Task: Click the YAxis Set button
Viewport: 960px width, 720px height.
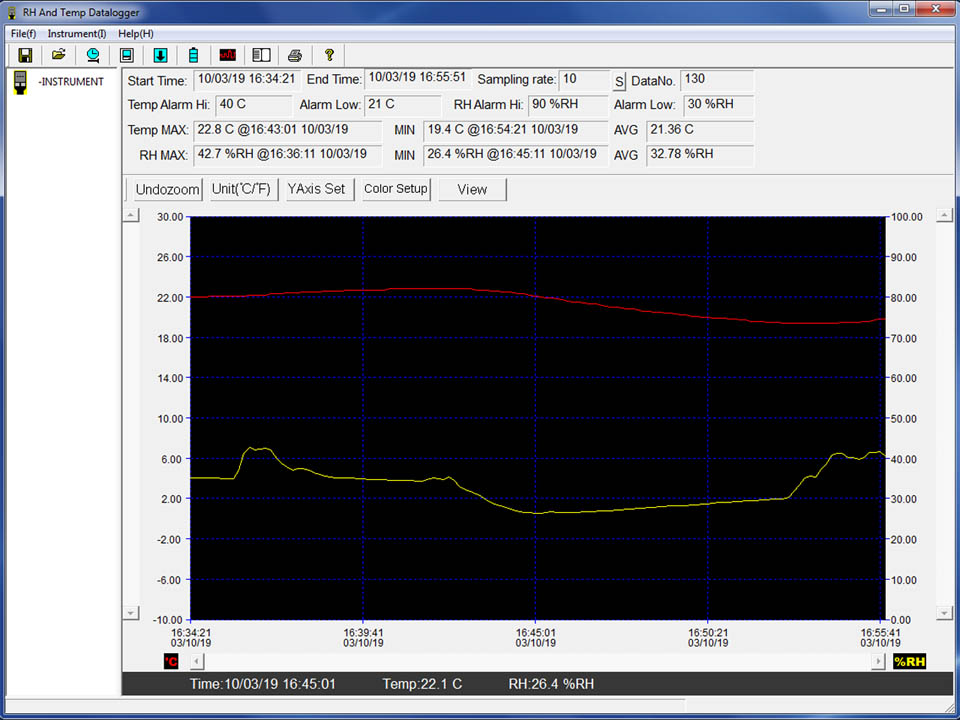Action: pyautogui.click(x=320, y=189)
